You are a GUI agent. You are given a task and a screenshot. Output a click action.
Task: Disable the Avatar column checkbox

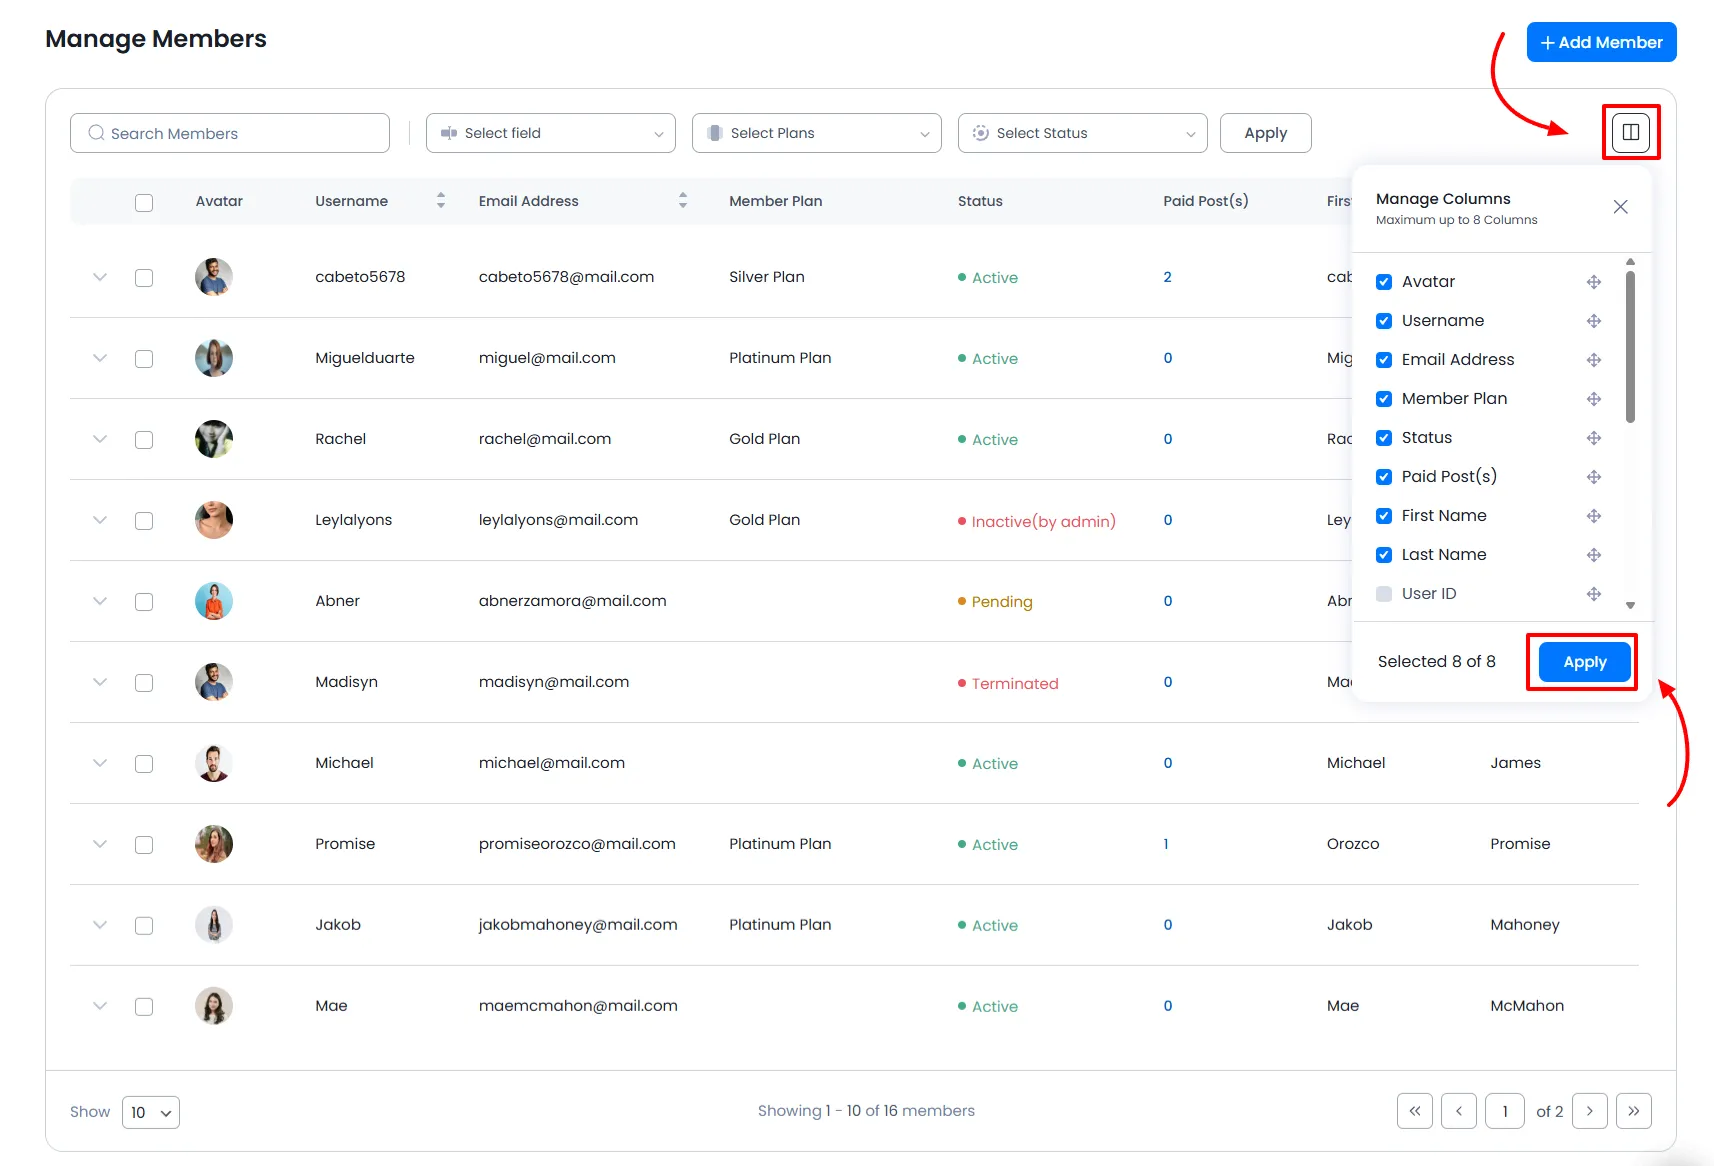click(x=1384, y=281)
